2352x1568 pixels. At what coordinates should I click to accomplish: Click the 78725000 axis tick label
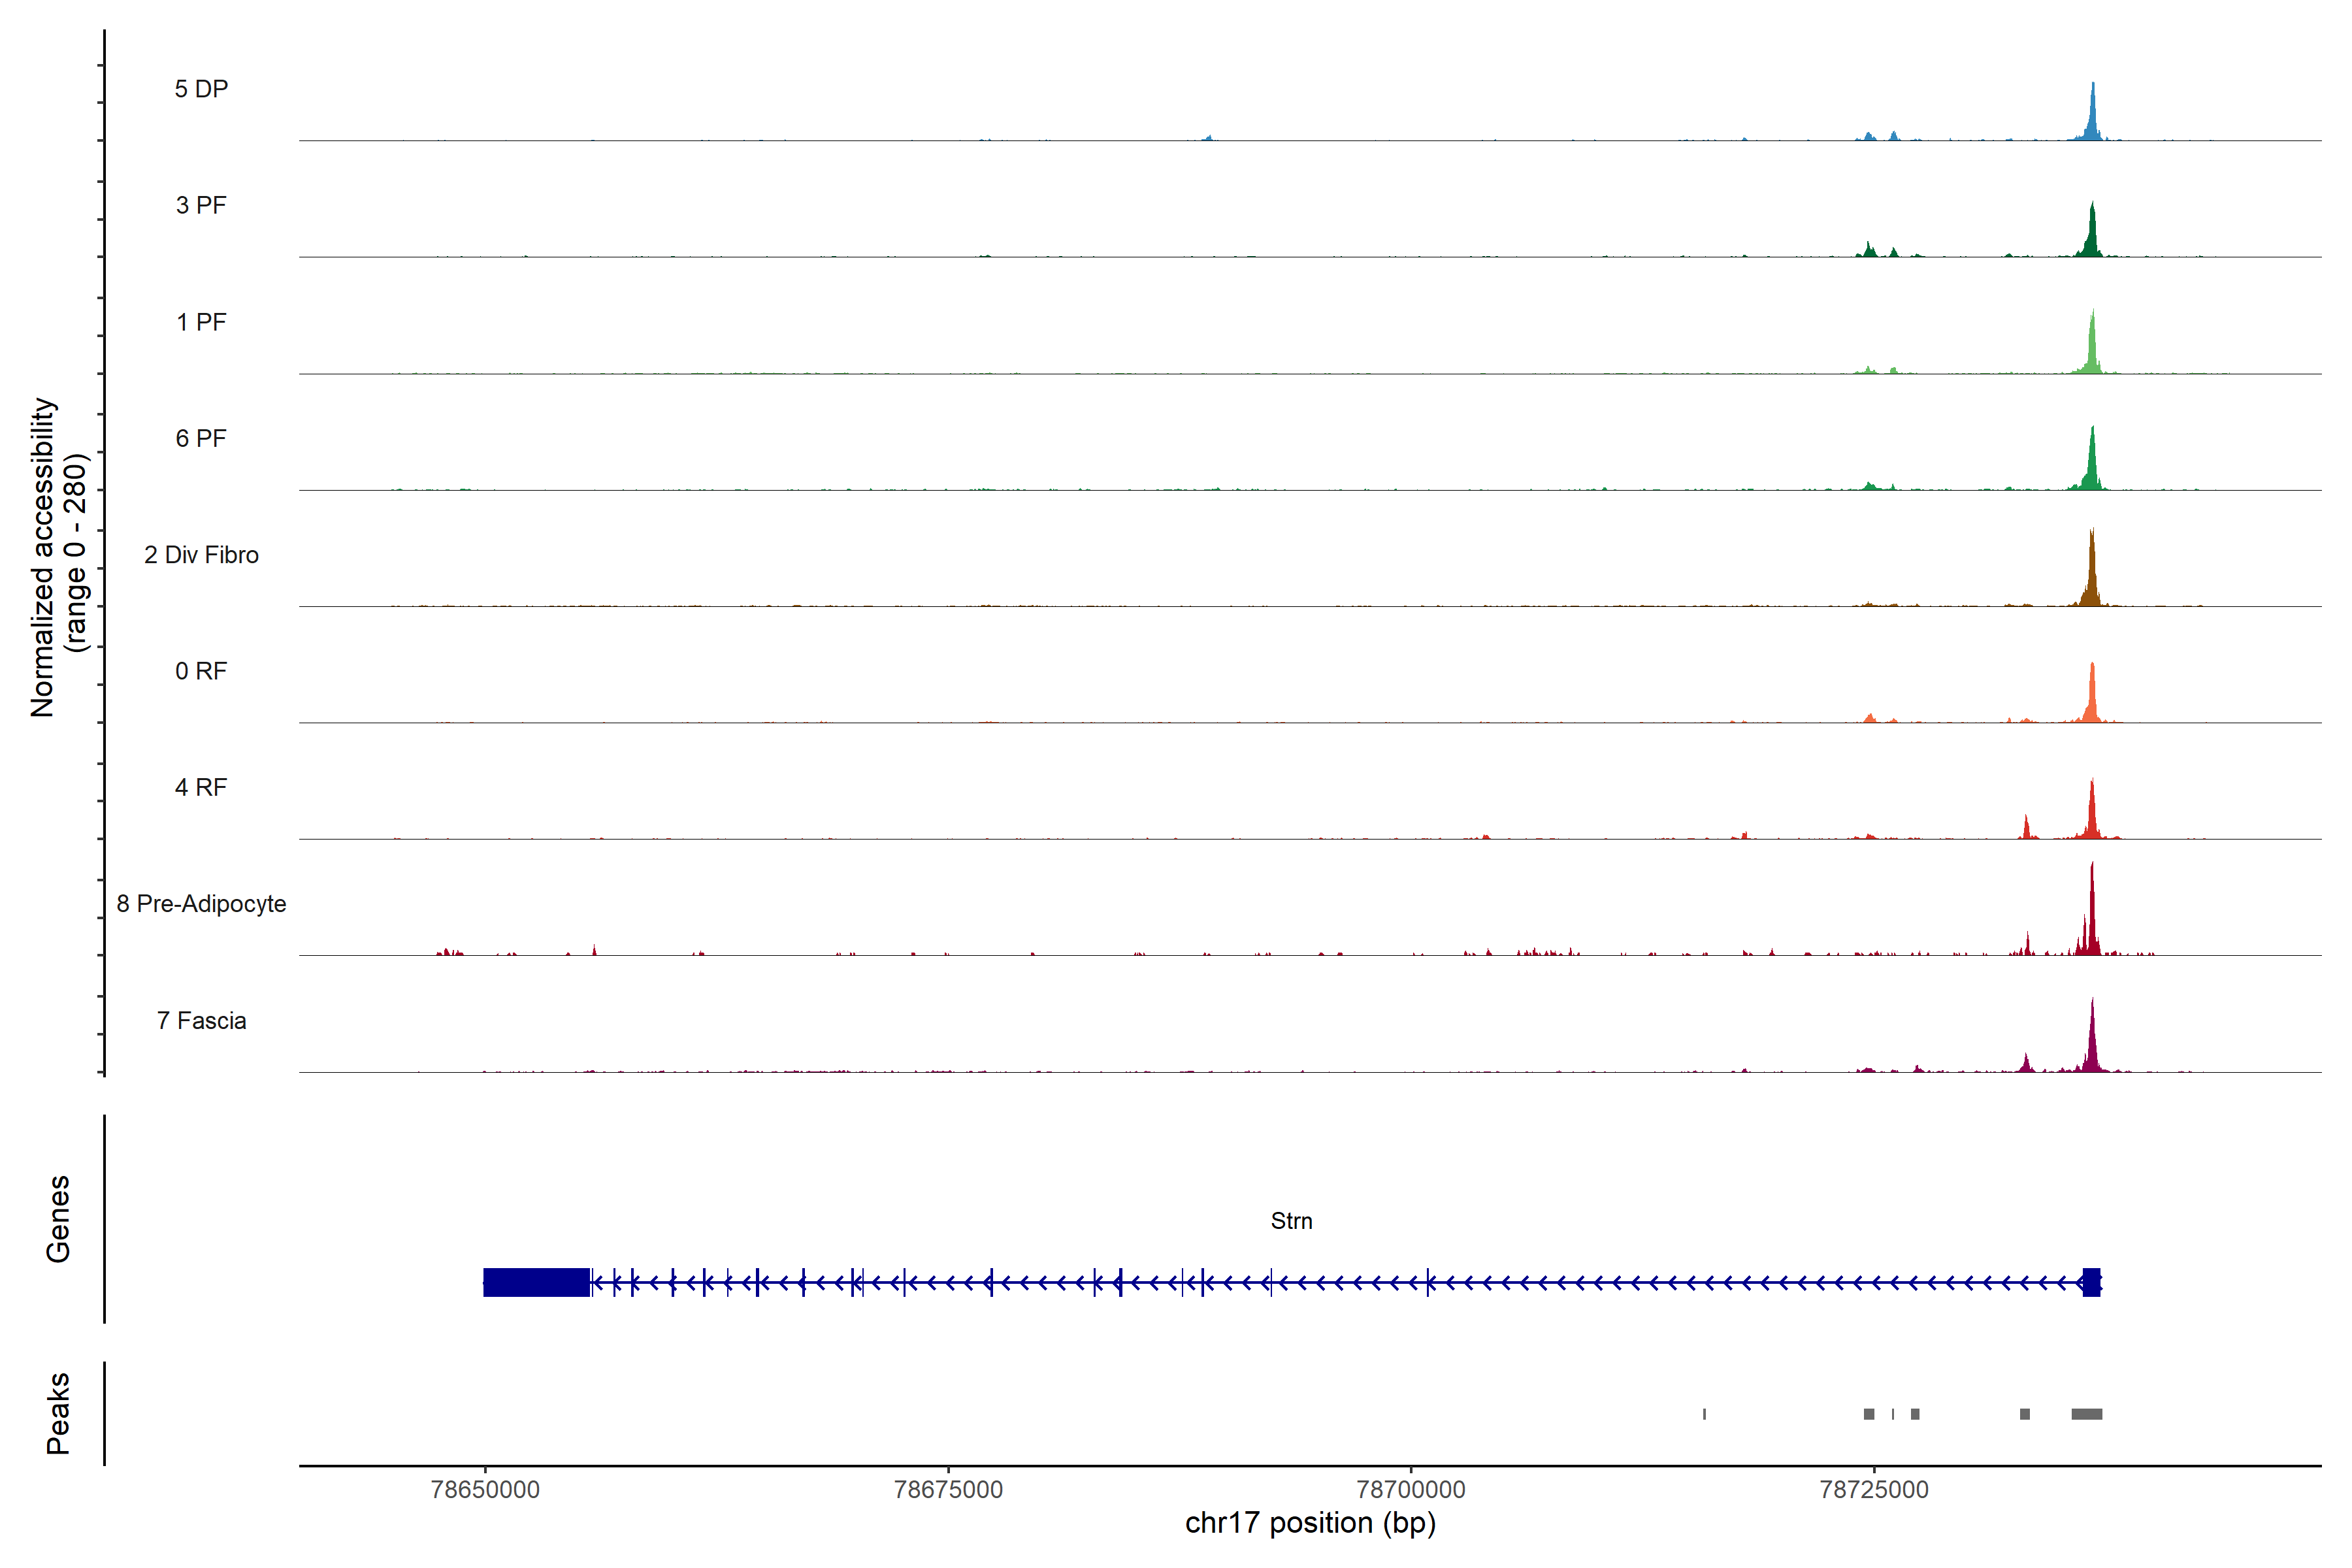[1874, 1489]
